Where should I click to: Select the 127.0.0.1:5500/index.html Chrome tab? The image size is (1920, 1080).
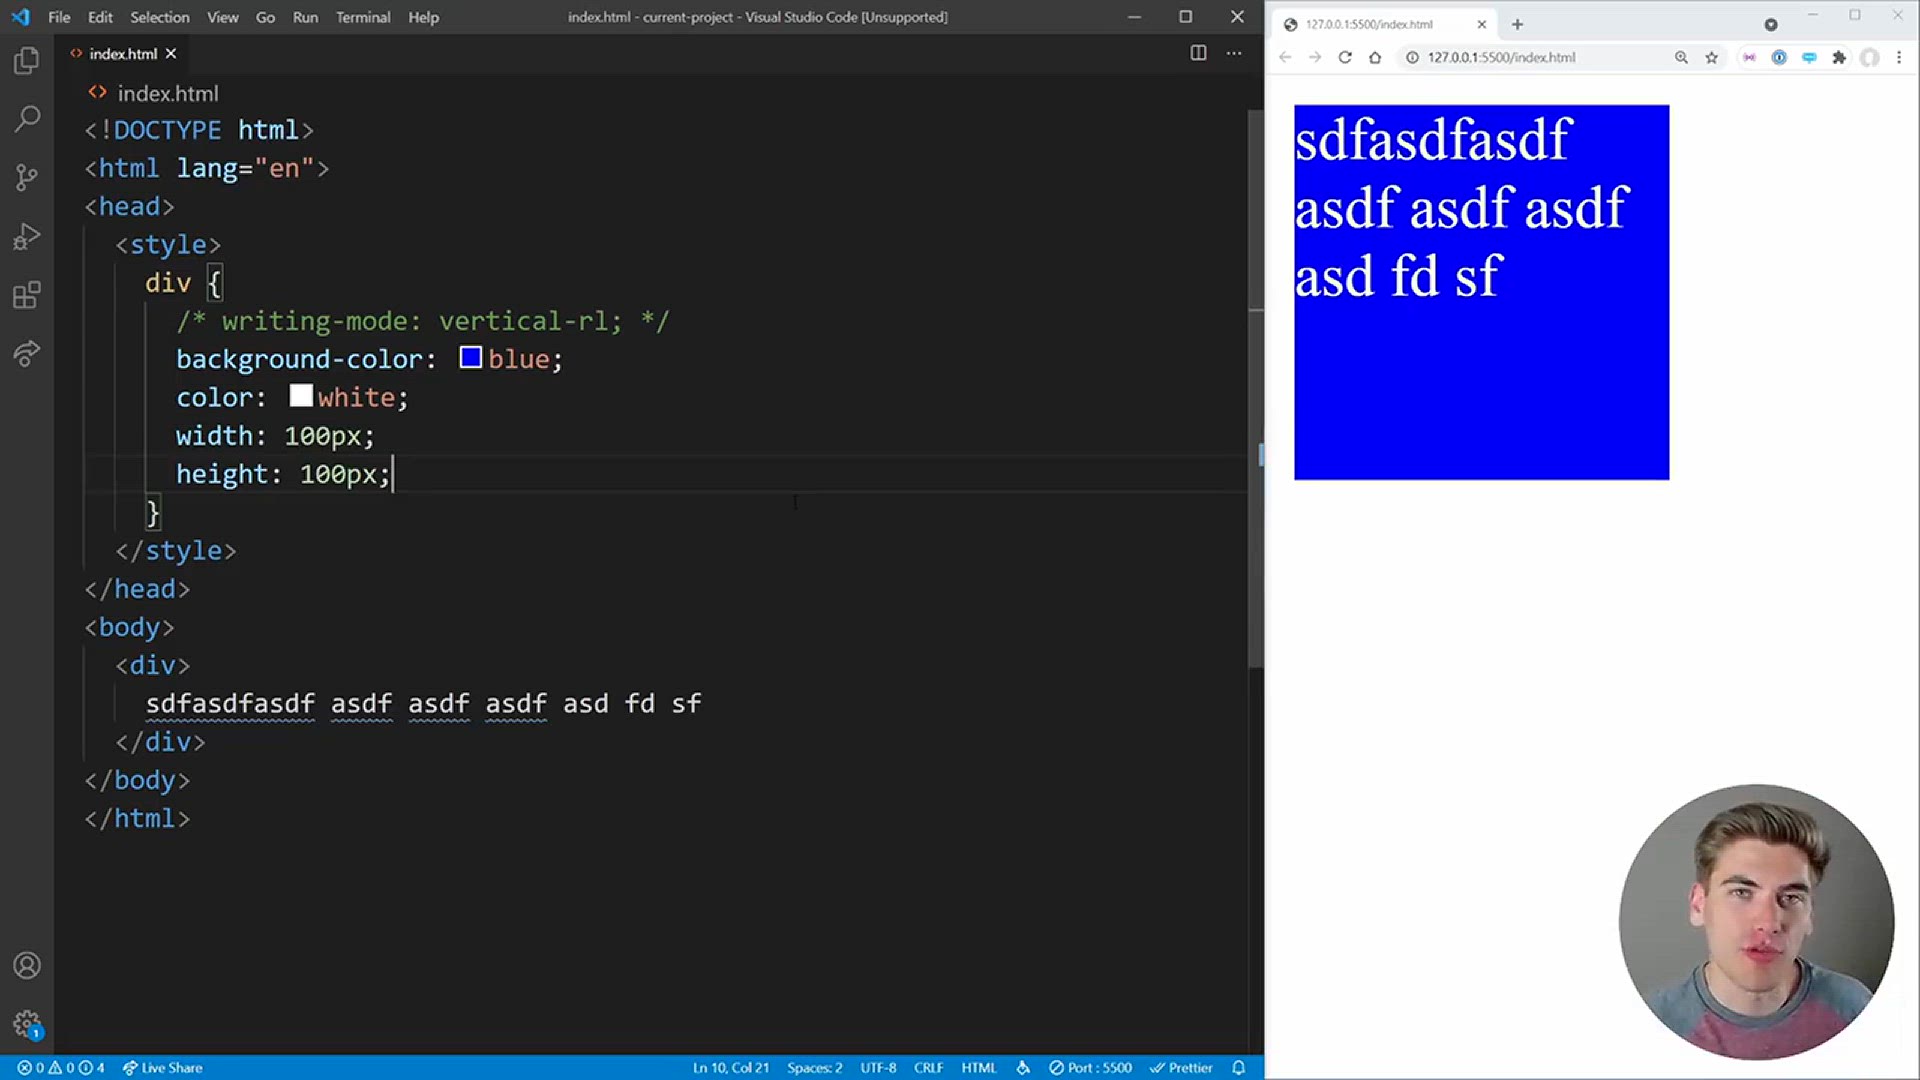click(x=1385, y=24)
